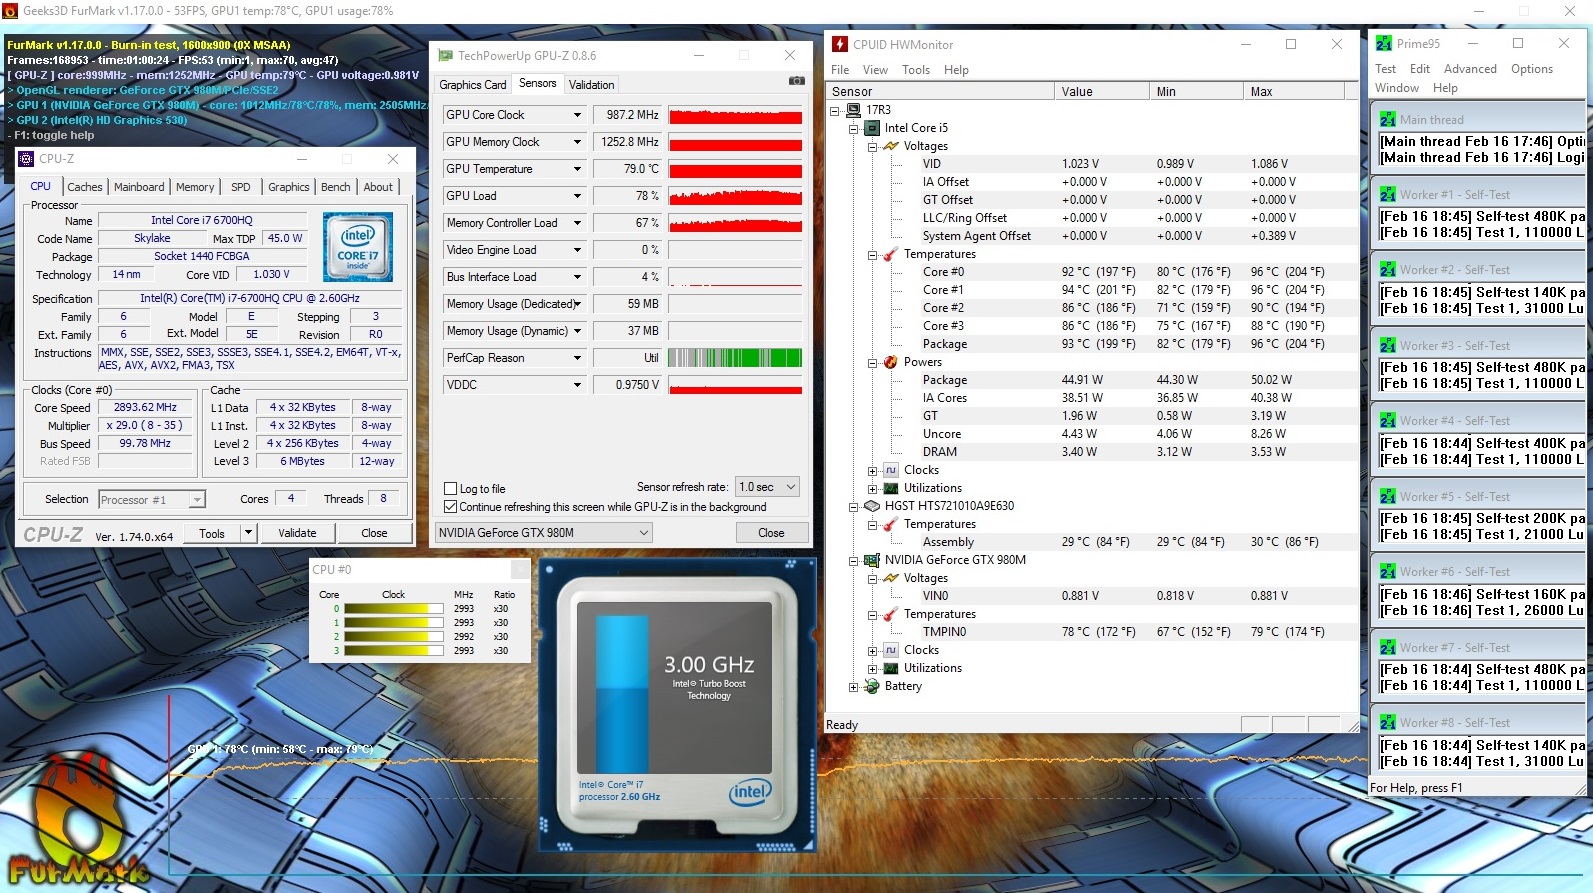Click the TechPowerUp GPU-Z title bar icon
This screenshot has width=1593, height=893.
445,56
